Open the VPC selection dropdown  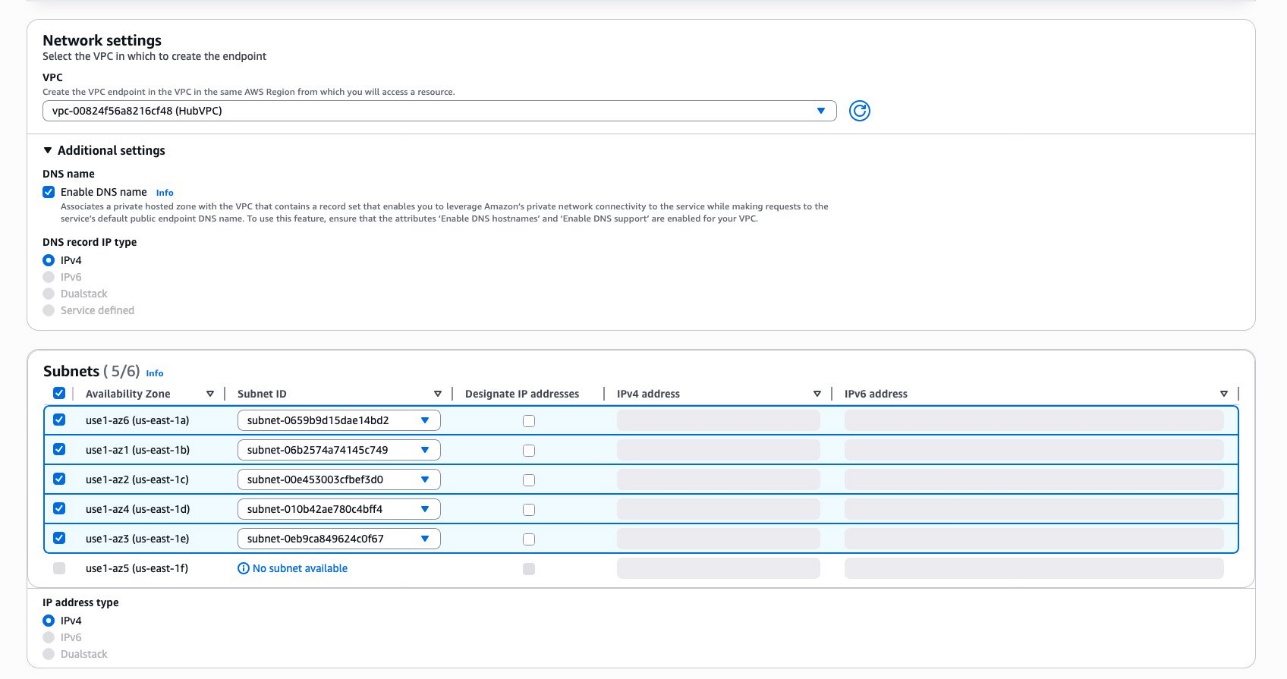(x=439, y=111)
